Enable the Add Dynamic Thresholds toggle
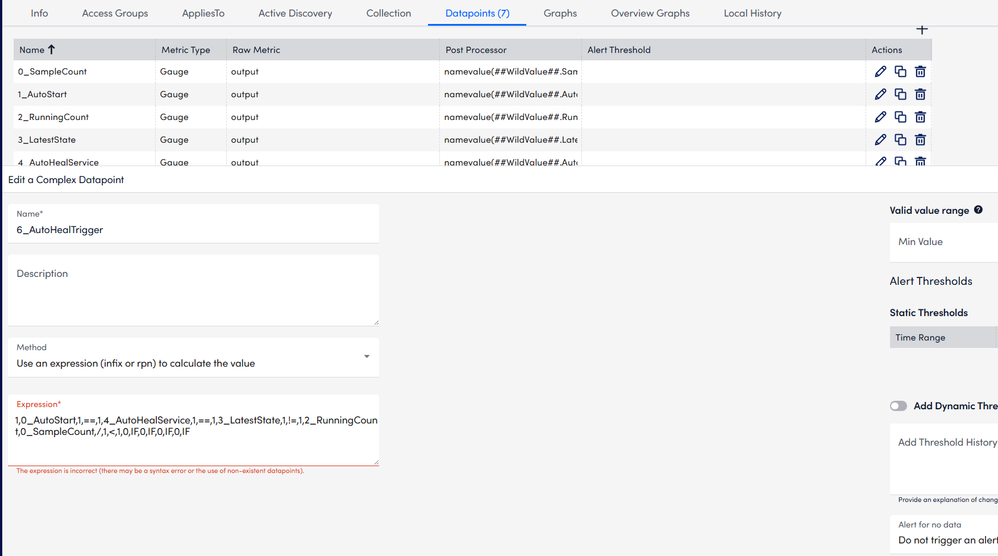This screenshot has height=556, width=998. pyautogui.click(x=898, y=406)
